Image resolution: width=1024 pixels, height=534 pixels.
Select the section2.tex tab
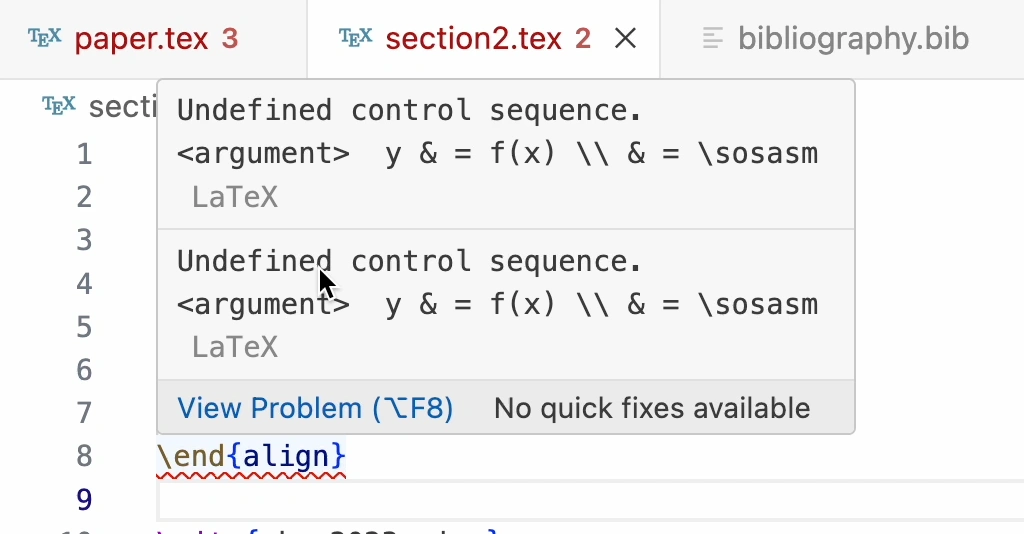[474, 39]
